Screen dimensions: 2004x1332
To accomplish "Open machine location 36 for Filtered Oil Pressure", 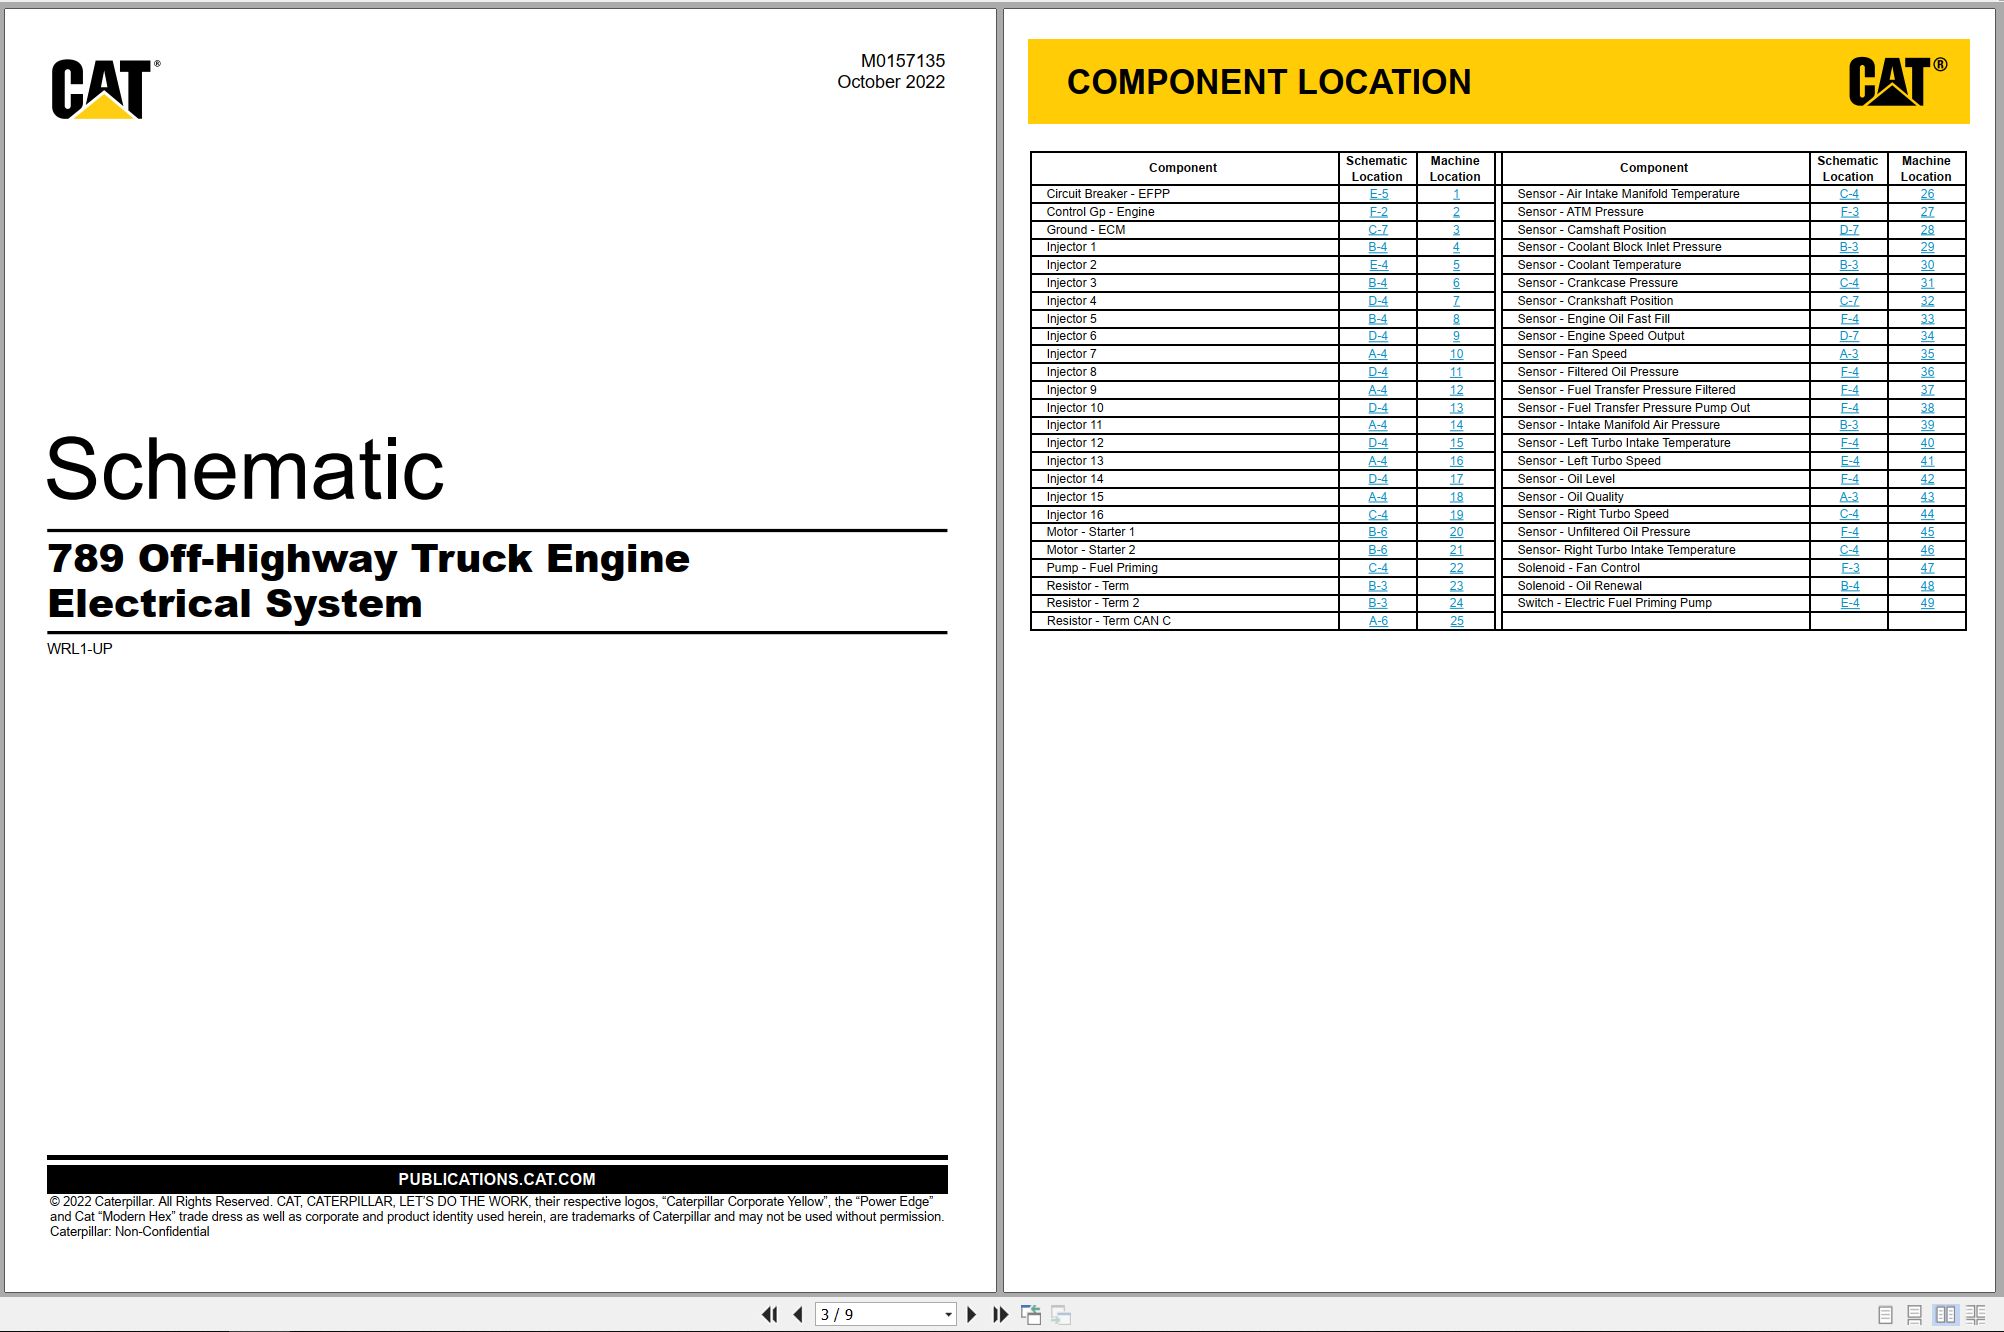I will coord(1927,372).
